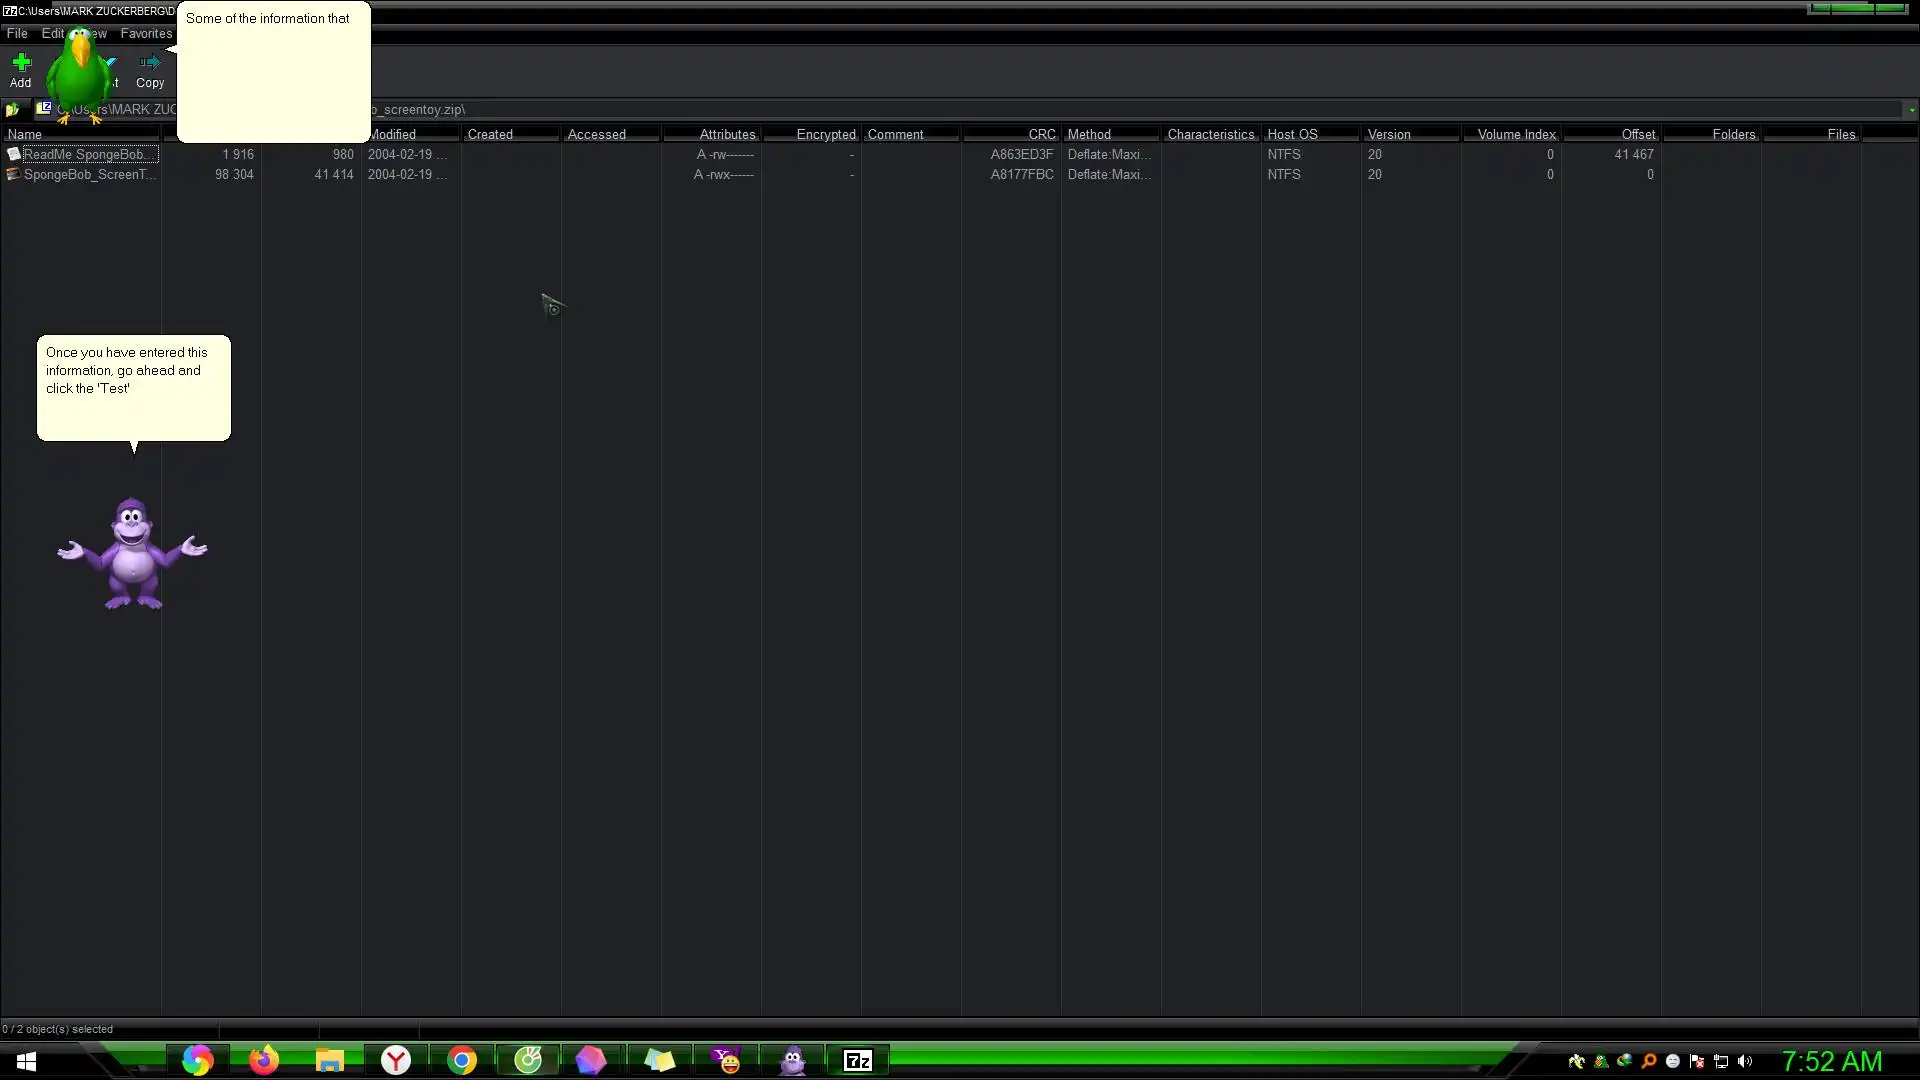Open the 7-Zip taskbar icon

point(858,1060)
